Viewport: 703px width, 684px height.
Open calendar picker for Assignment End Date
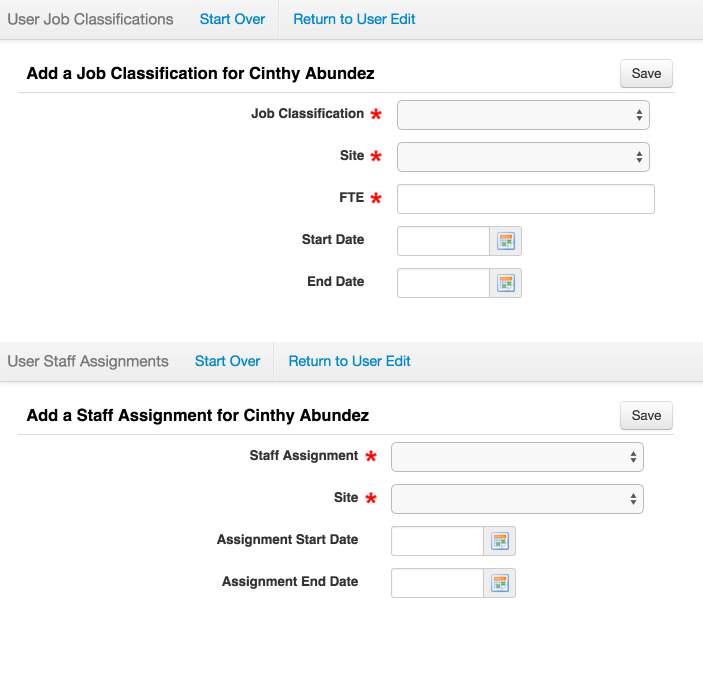tap(499, 583)
